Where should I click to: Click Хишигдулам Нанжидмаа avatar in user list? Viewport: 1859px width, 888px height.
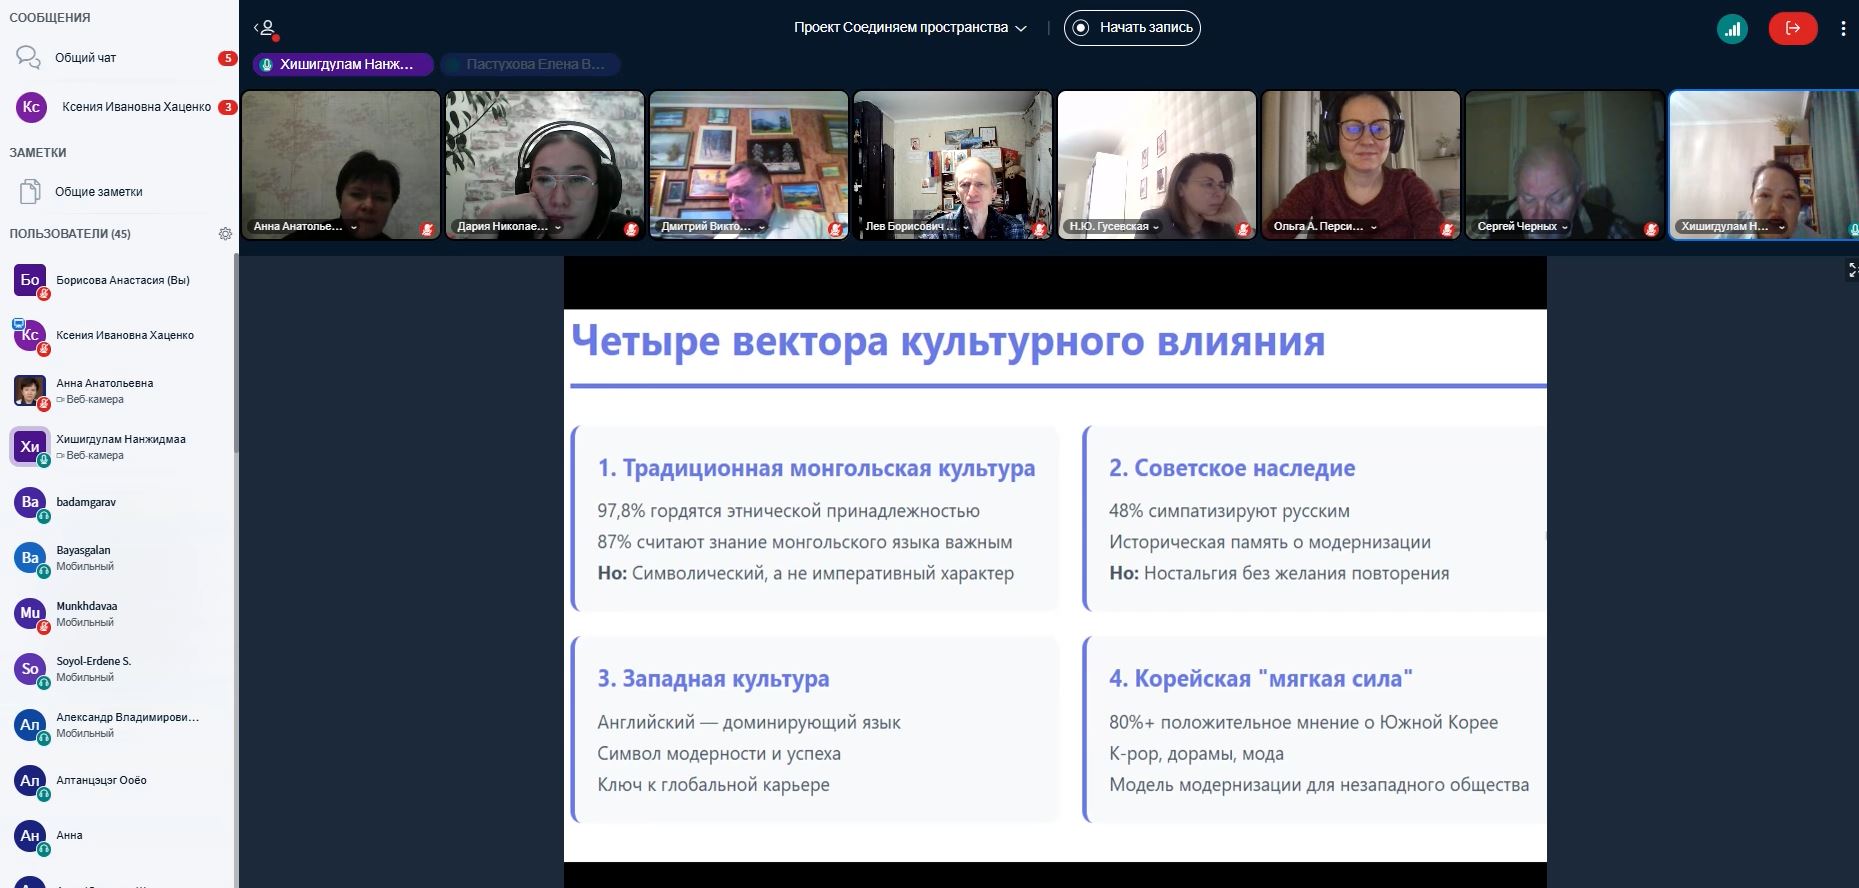coord(30,447)
